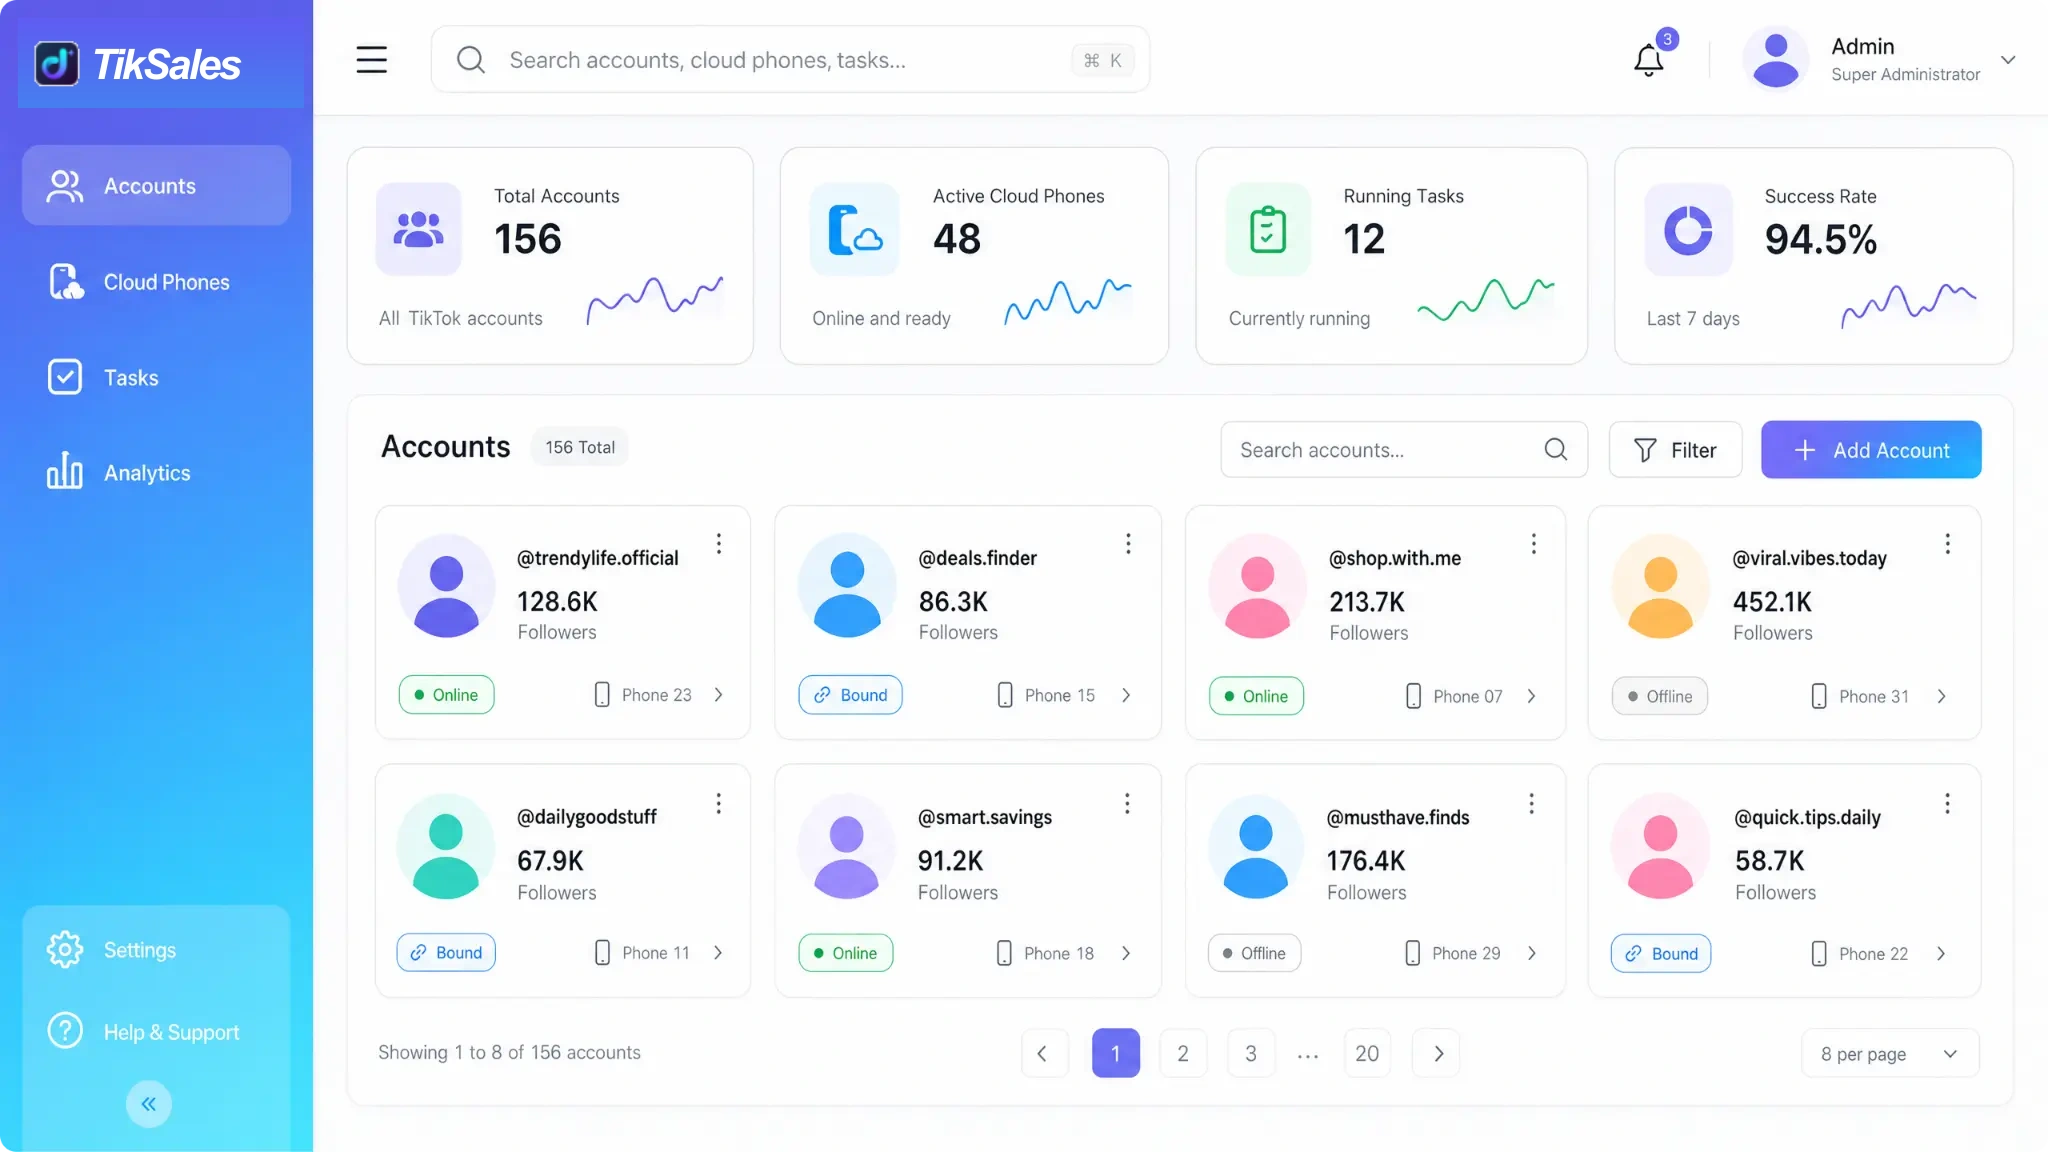This screenshot has height=1152, width=2048.
Task: Click the 156 Total badge
Action: coord(580,447)
